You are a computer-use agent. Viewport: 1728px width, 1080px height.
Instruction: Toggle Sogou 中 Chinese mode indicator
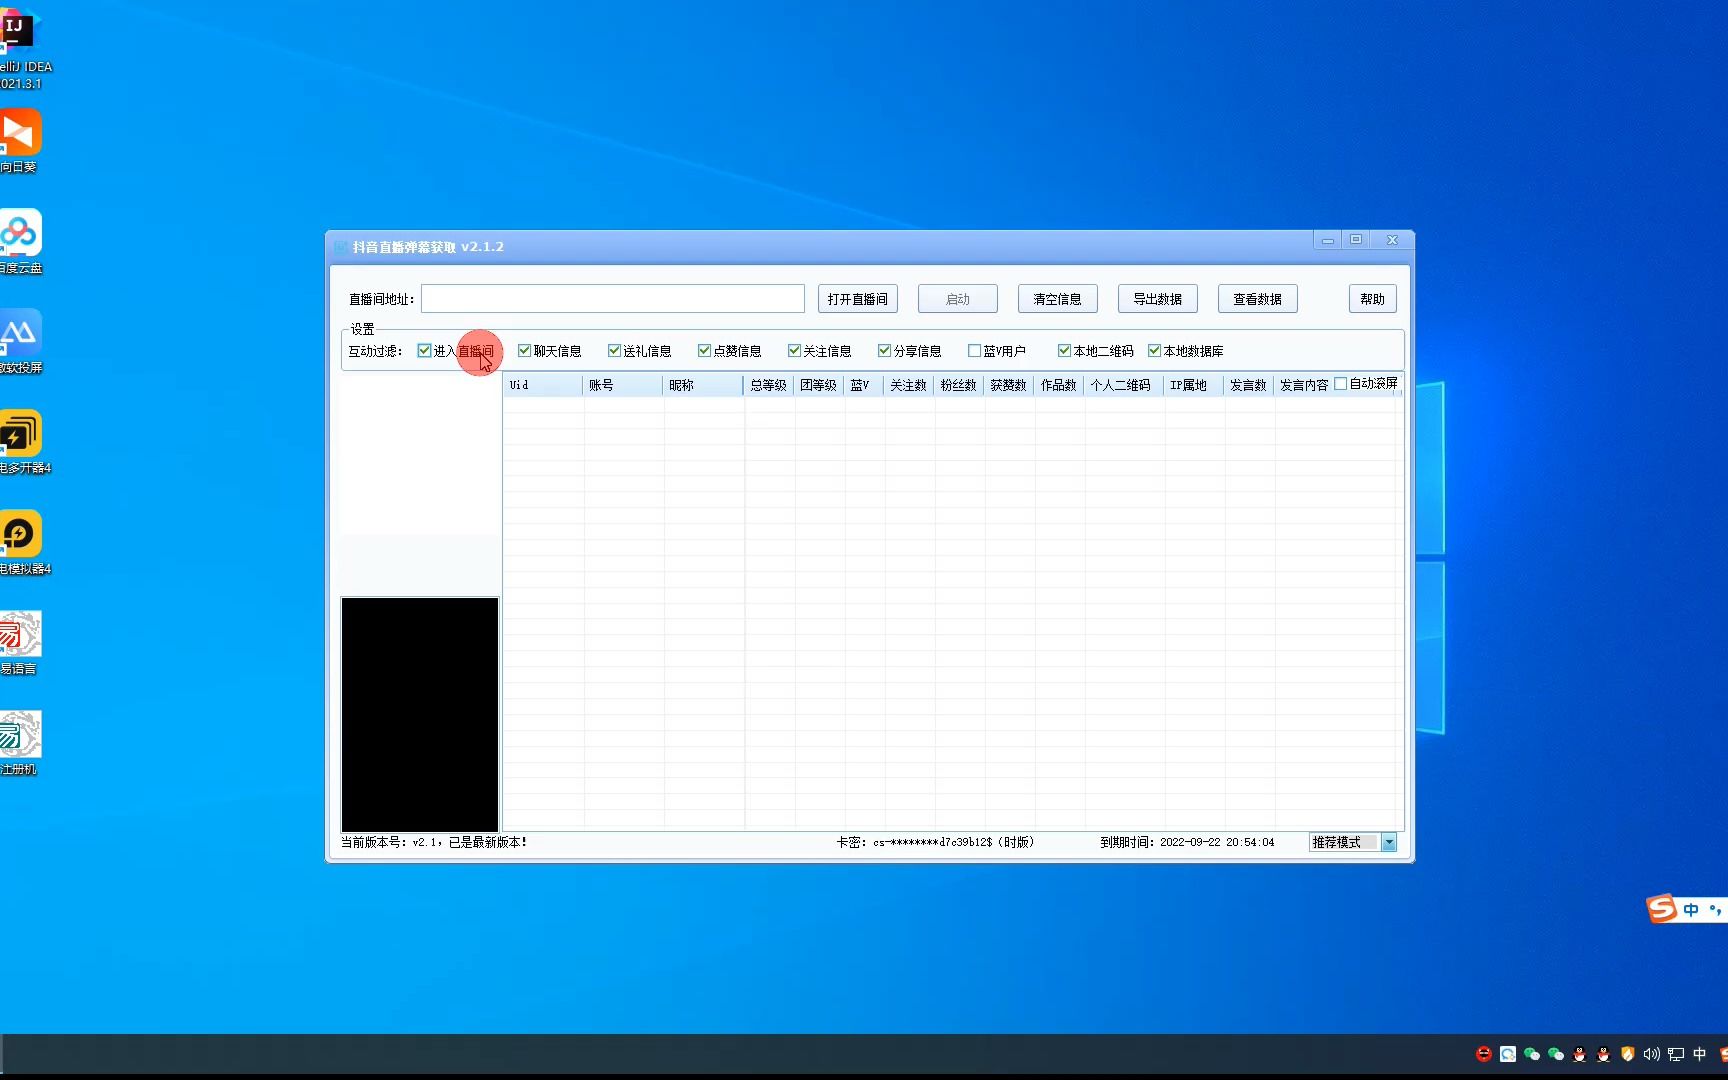click(x=1691, y=910)
